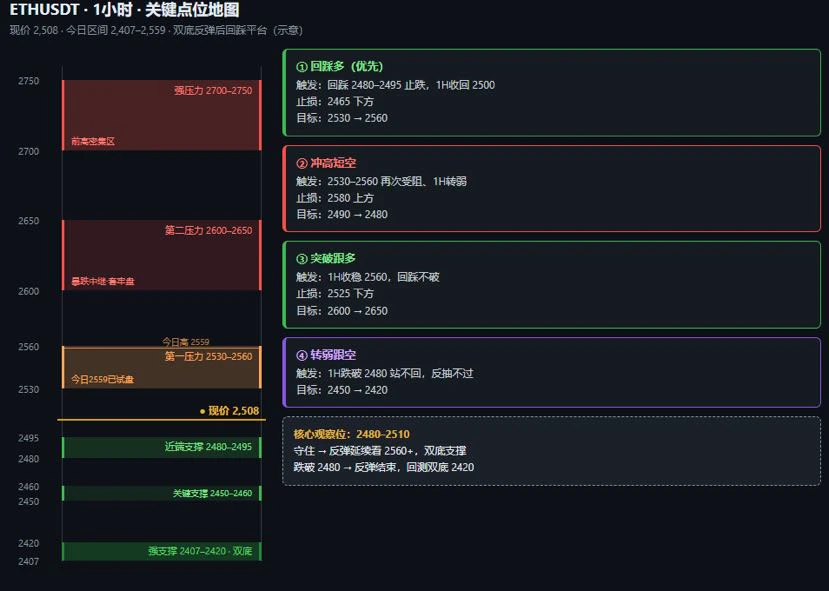Click the "止损：2465 下方" line
Image resolution: width=829 pixels, height=591 pixels.
pyautogui.click(x=335, y=101)
